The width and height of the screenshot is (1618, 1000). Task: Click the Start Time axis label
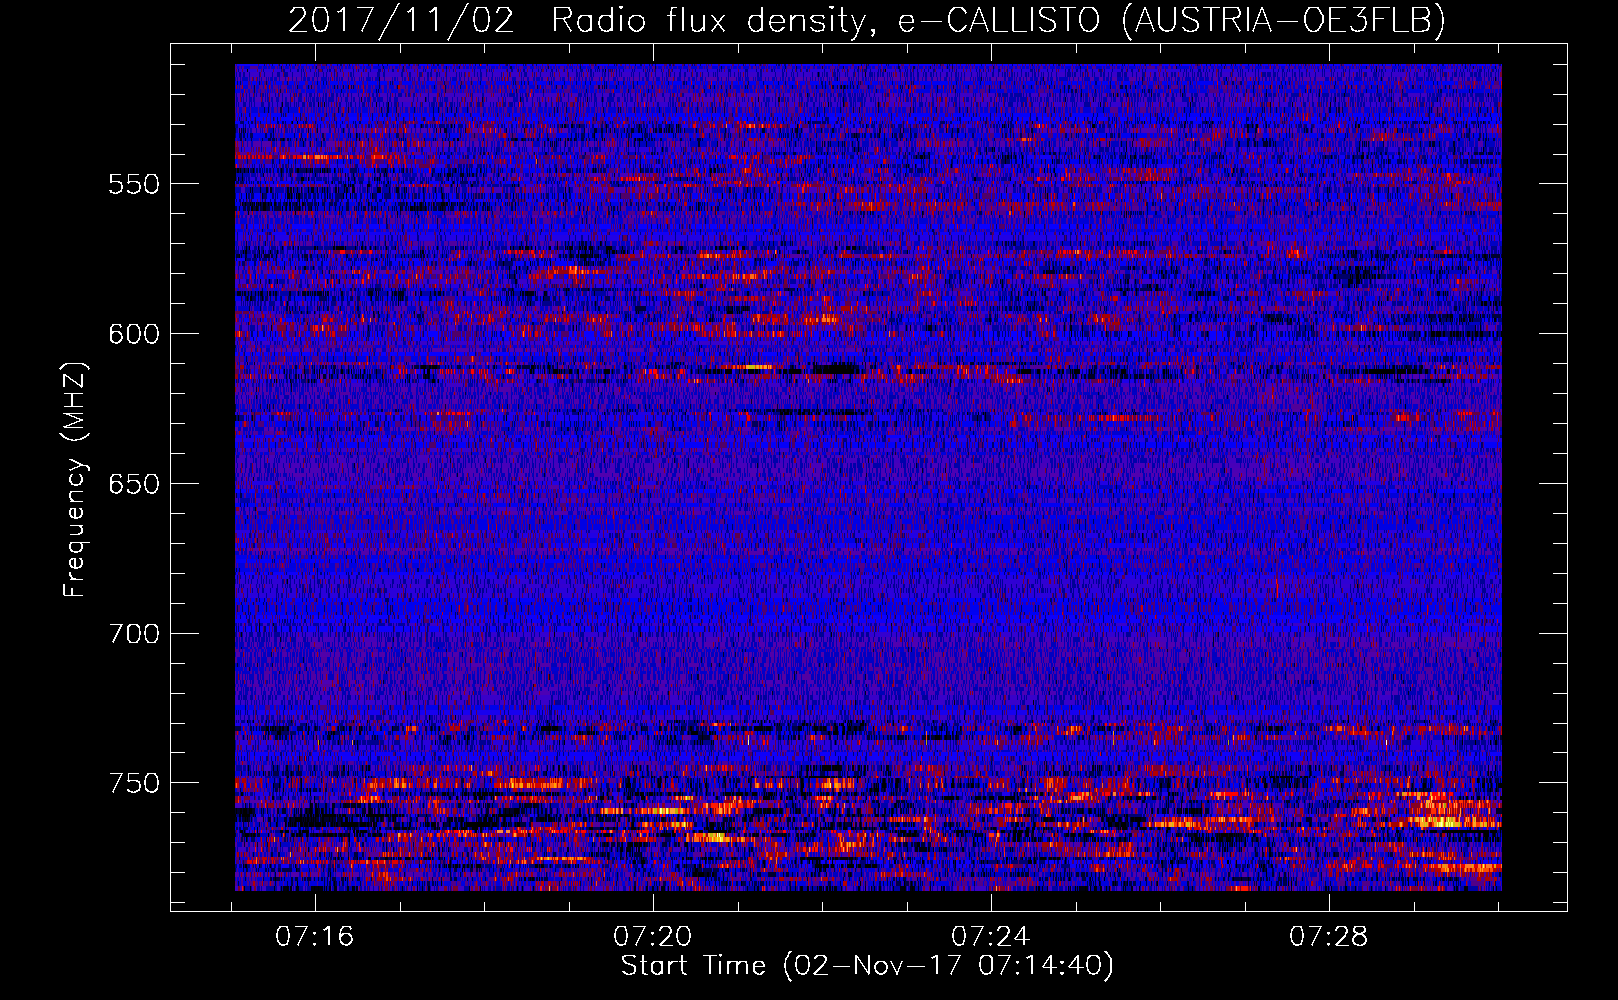867,966
